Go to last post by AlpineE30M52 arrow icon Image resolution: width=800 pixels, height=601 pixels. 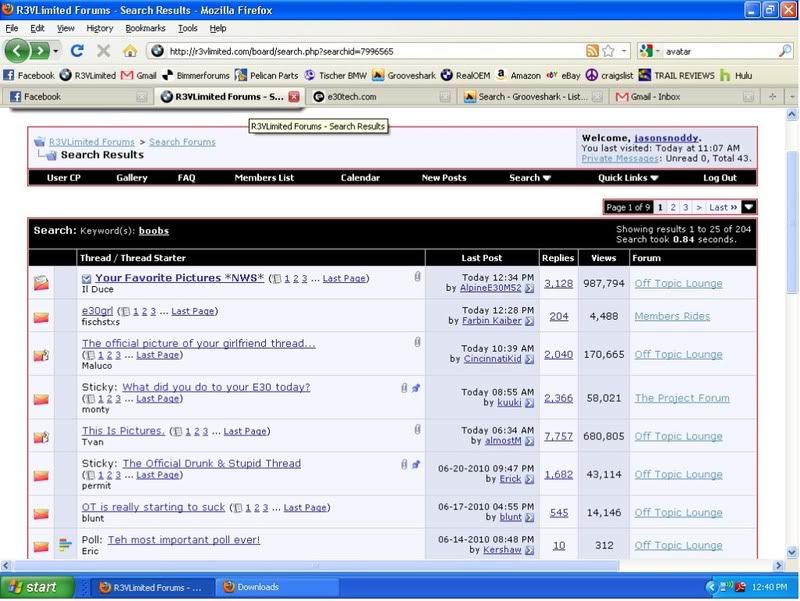point(530,288)
